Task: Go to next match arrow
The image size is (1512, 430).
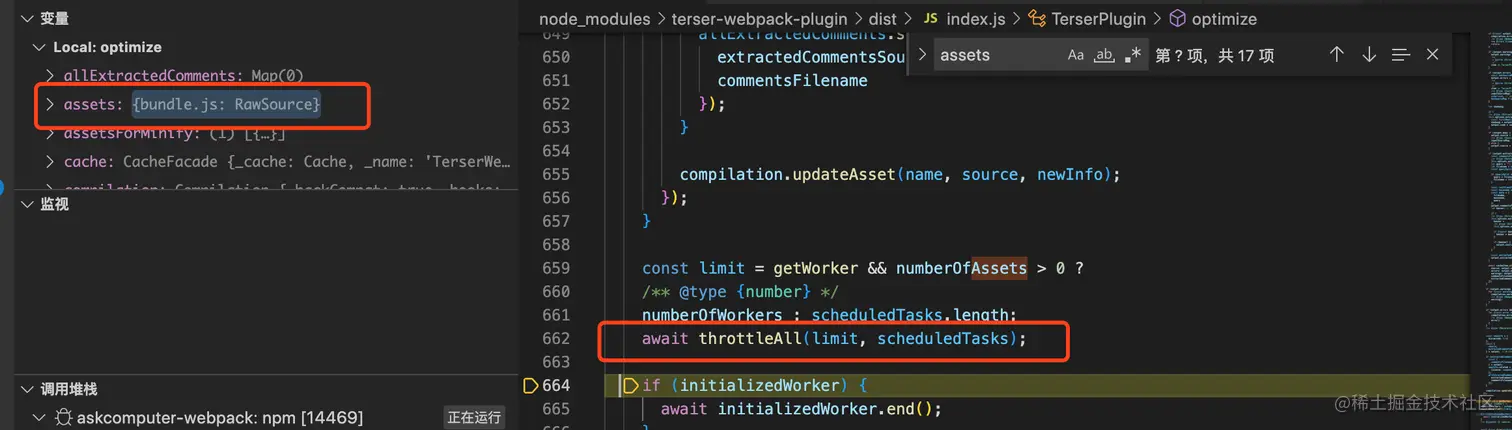Action: click(x=1369, y=55)
